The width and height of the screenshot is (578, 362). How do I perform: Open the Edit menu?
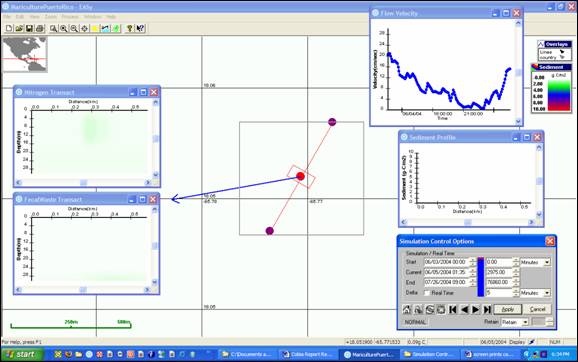(x=20, y=17)
